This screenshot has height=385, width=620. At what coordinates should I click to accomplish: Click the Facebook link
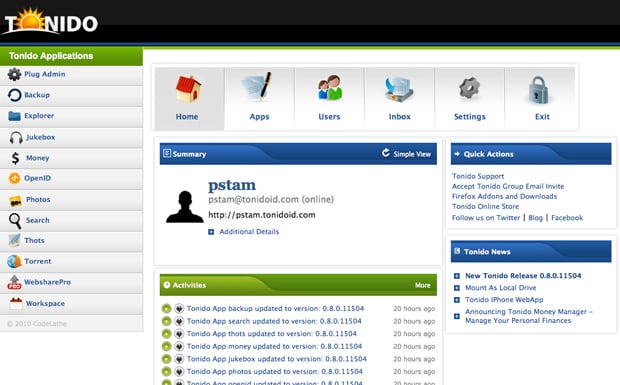567,218
